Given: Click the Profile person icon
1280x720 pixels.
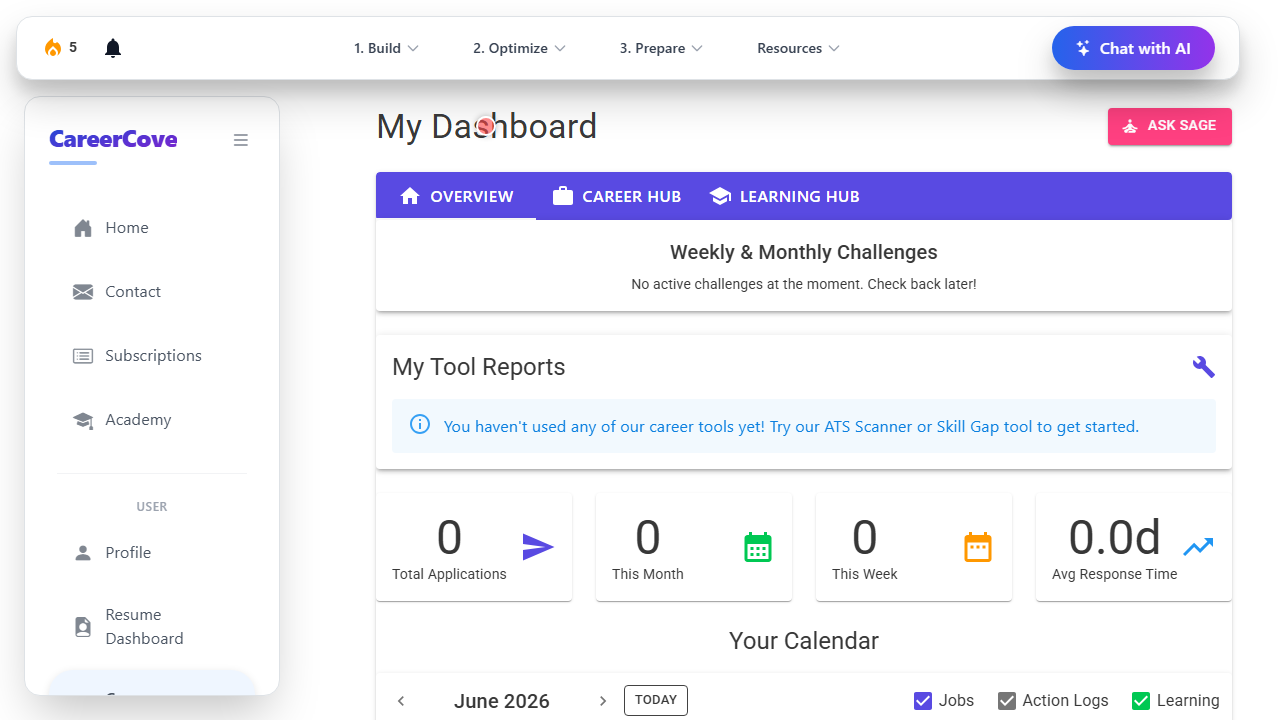Looking at the screenshot, I should (x=83, y=553).
